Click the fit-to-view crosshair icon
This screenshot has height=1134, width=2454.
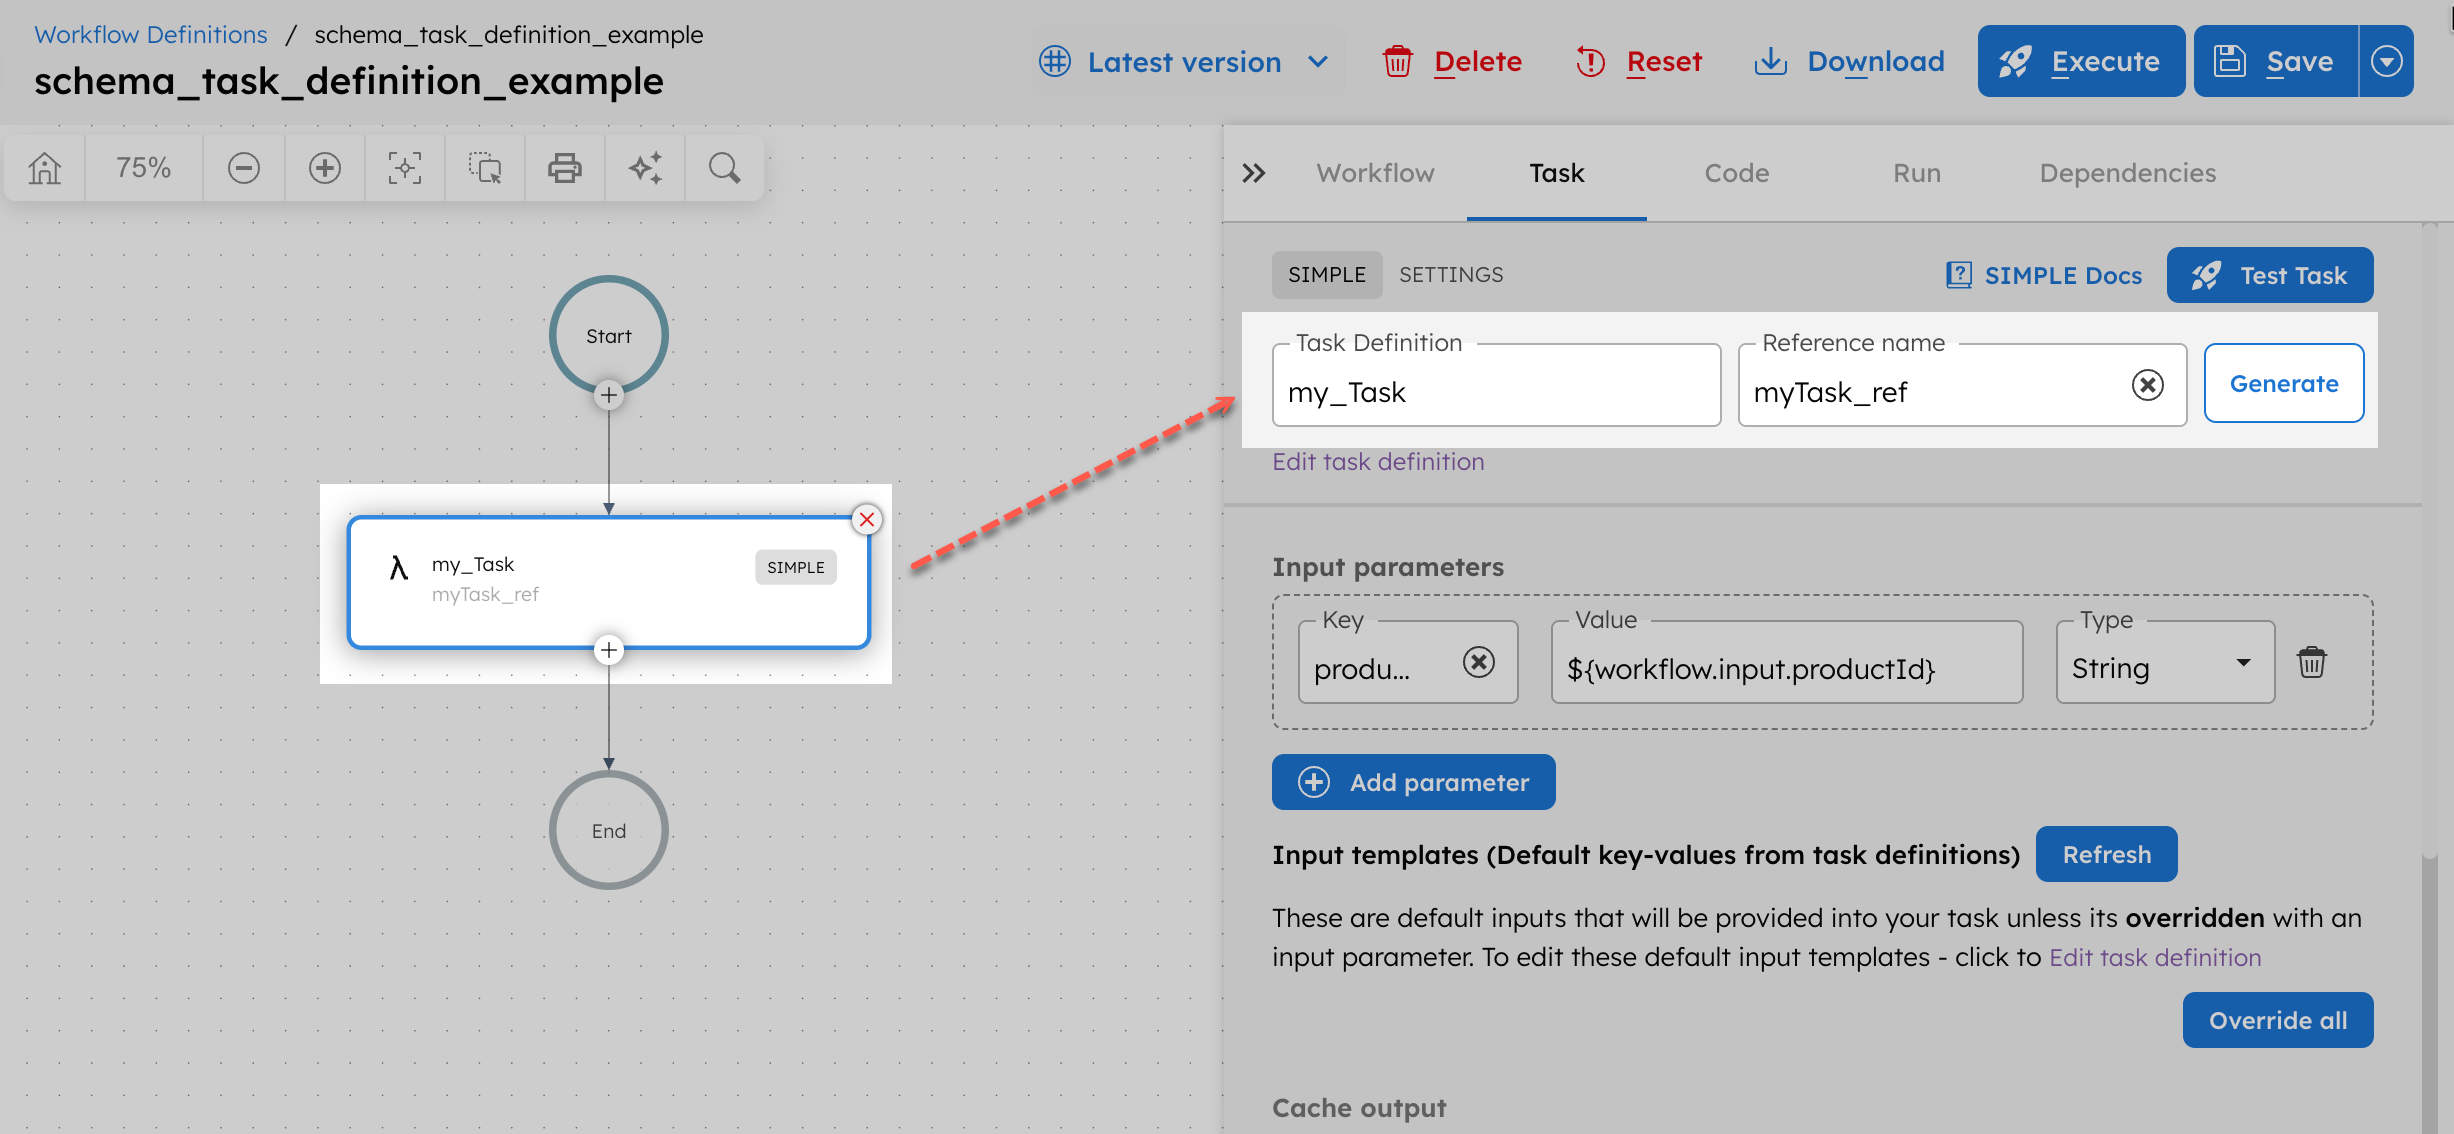404,167
